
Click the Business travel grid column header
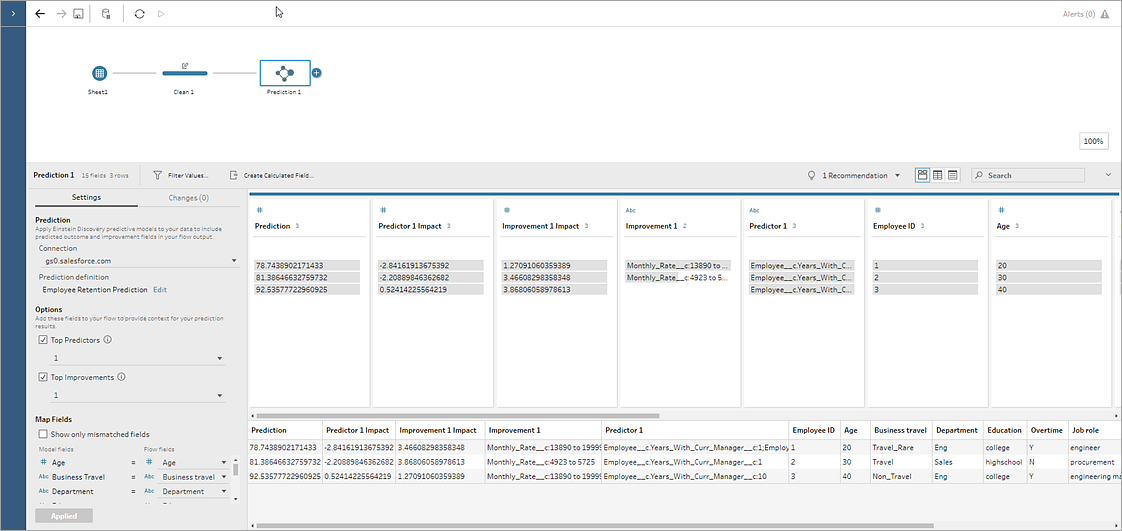pyautogui.click(x=902, y=430)
